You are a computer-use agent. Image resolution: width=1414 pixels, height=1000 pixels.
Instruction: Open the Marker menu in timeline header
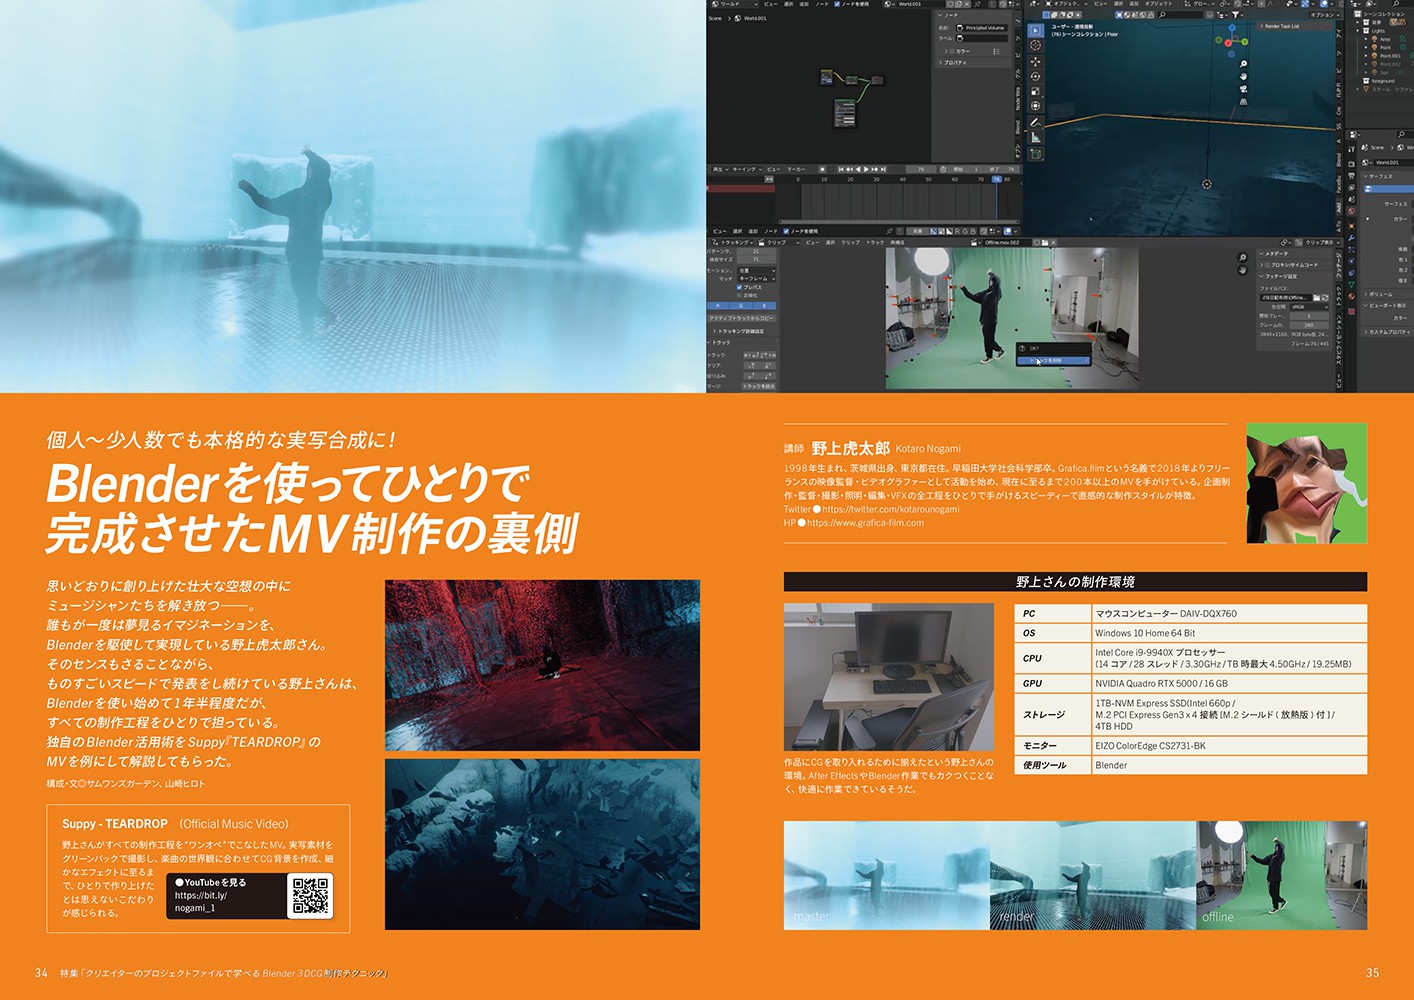pos(796,169)
